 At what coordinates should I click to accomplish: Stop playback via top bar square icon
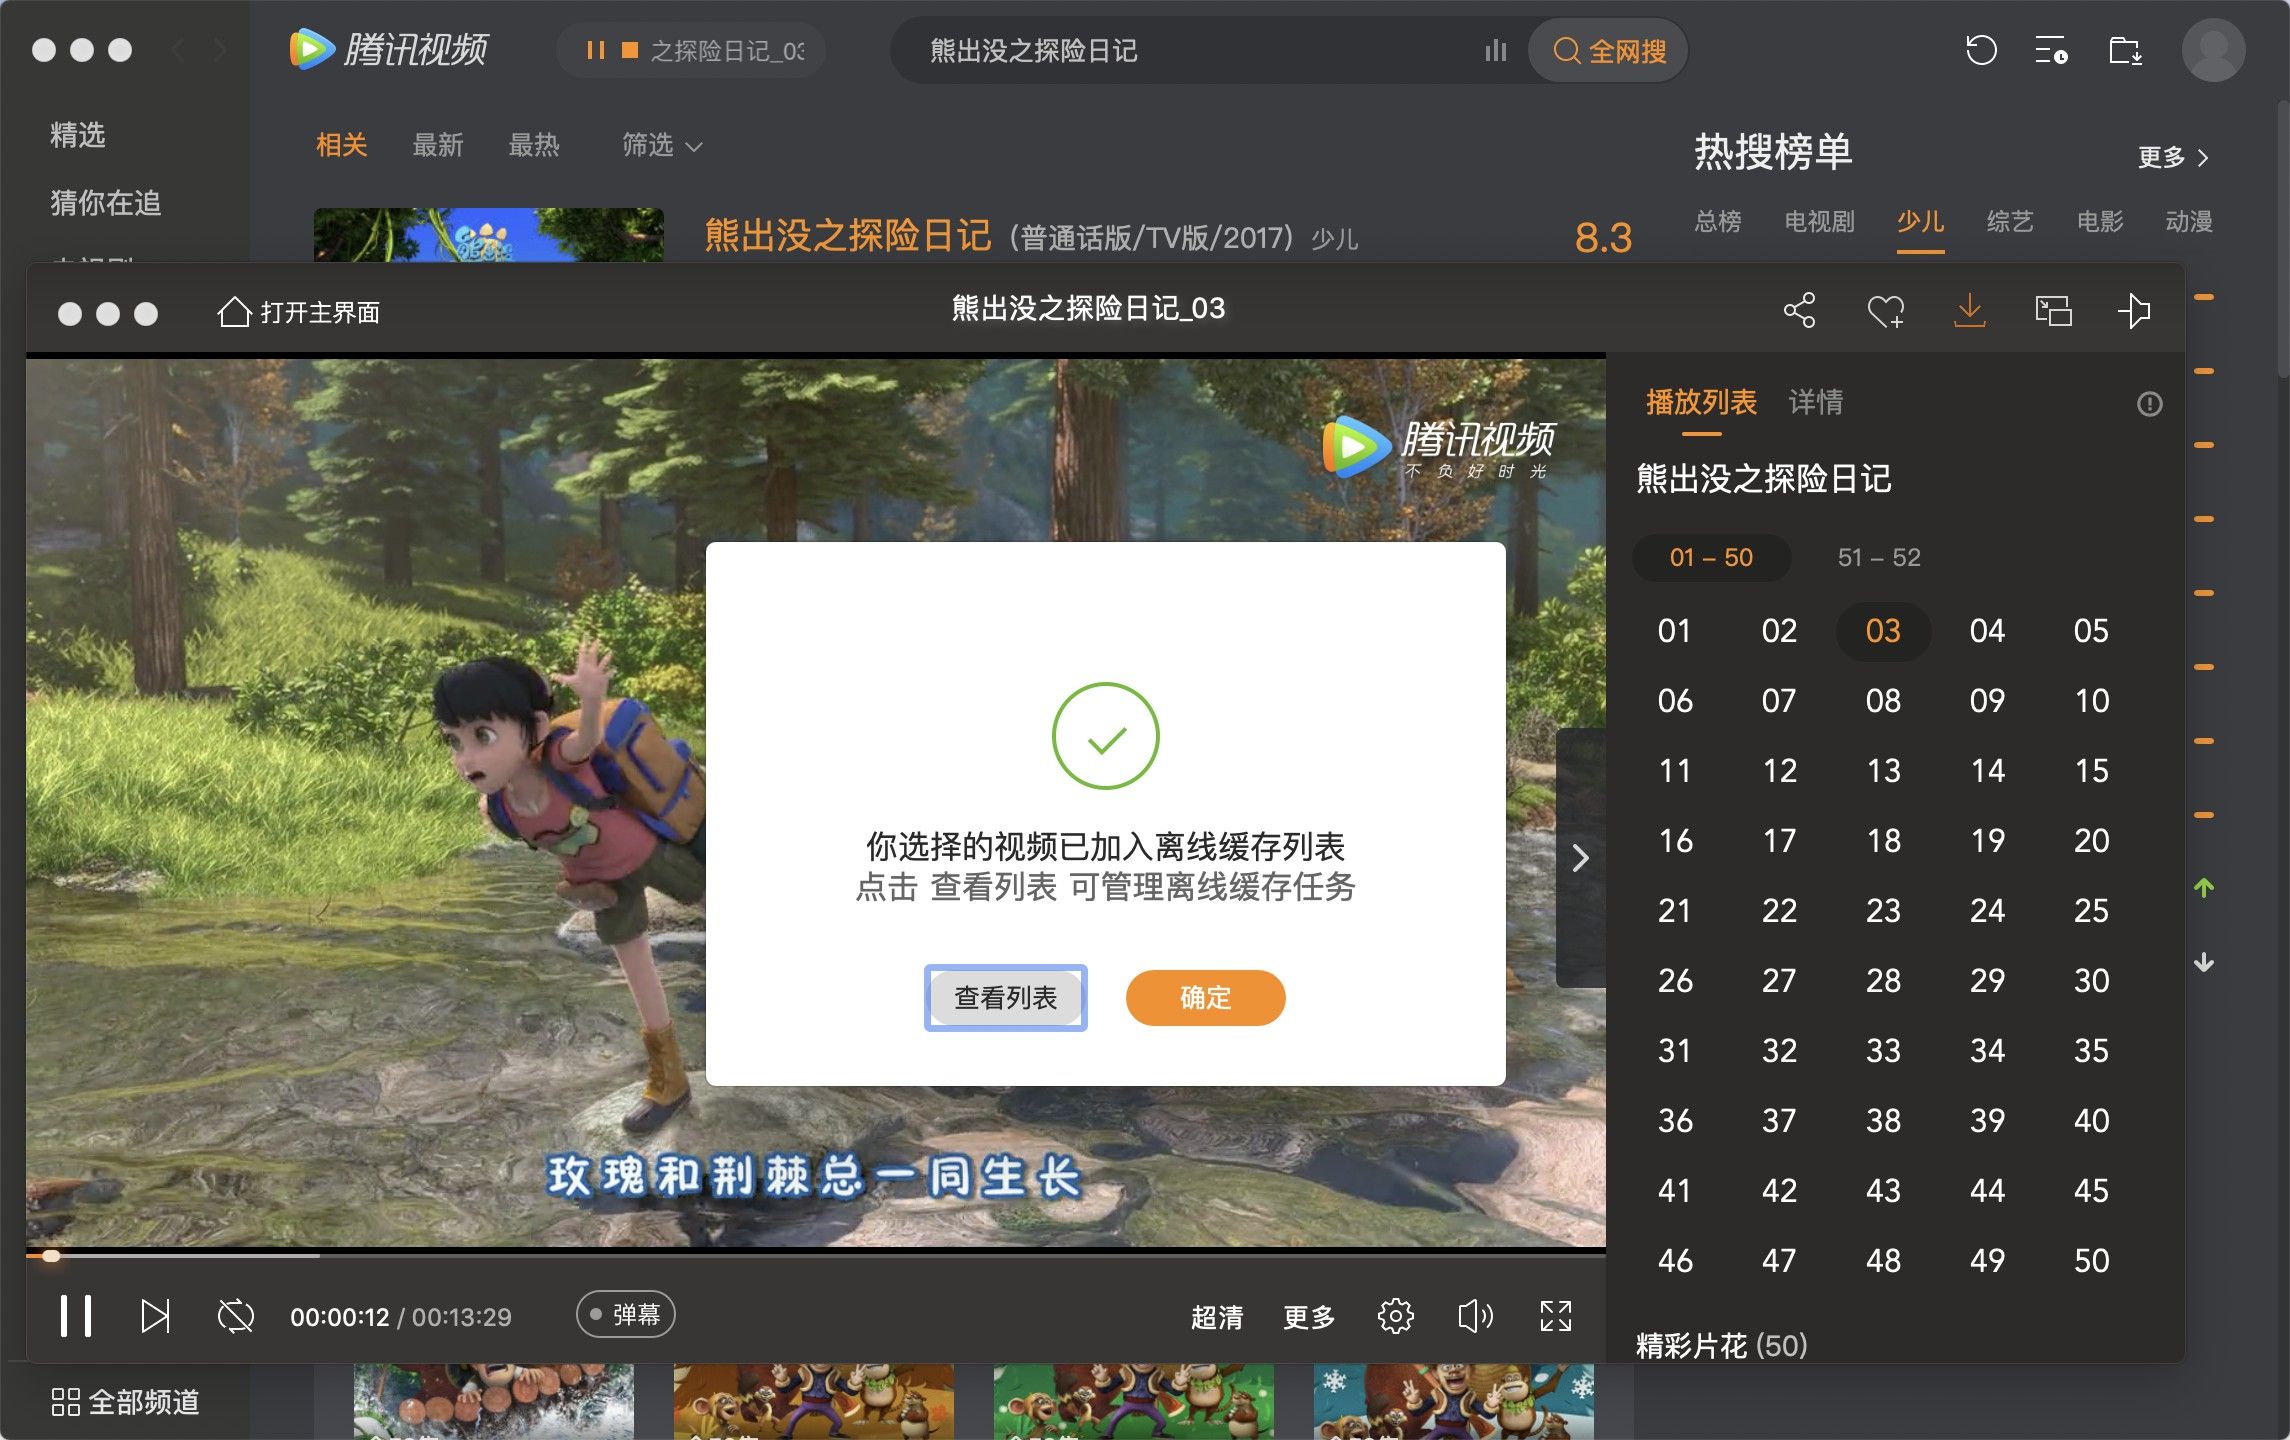[630, 50]
